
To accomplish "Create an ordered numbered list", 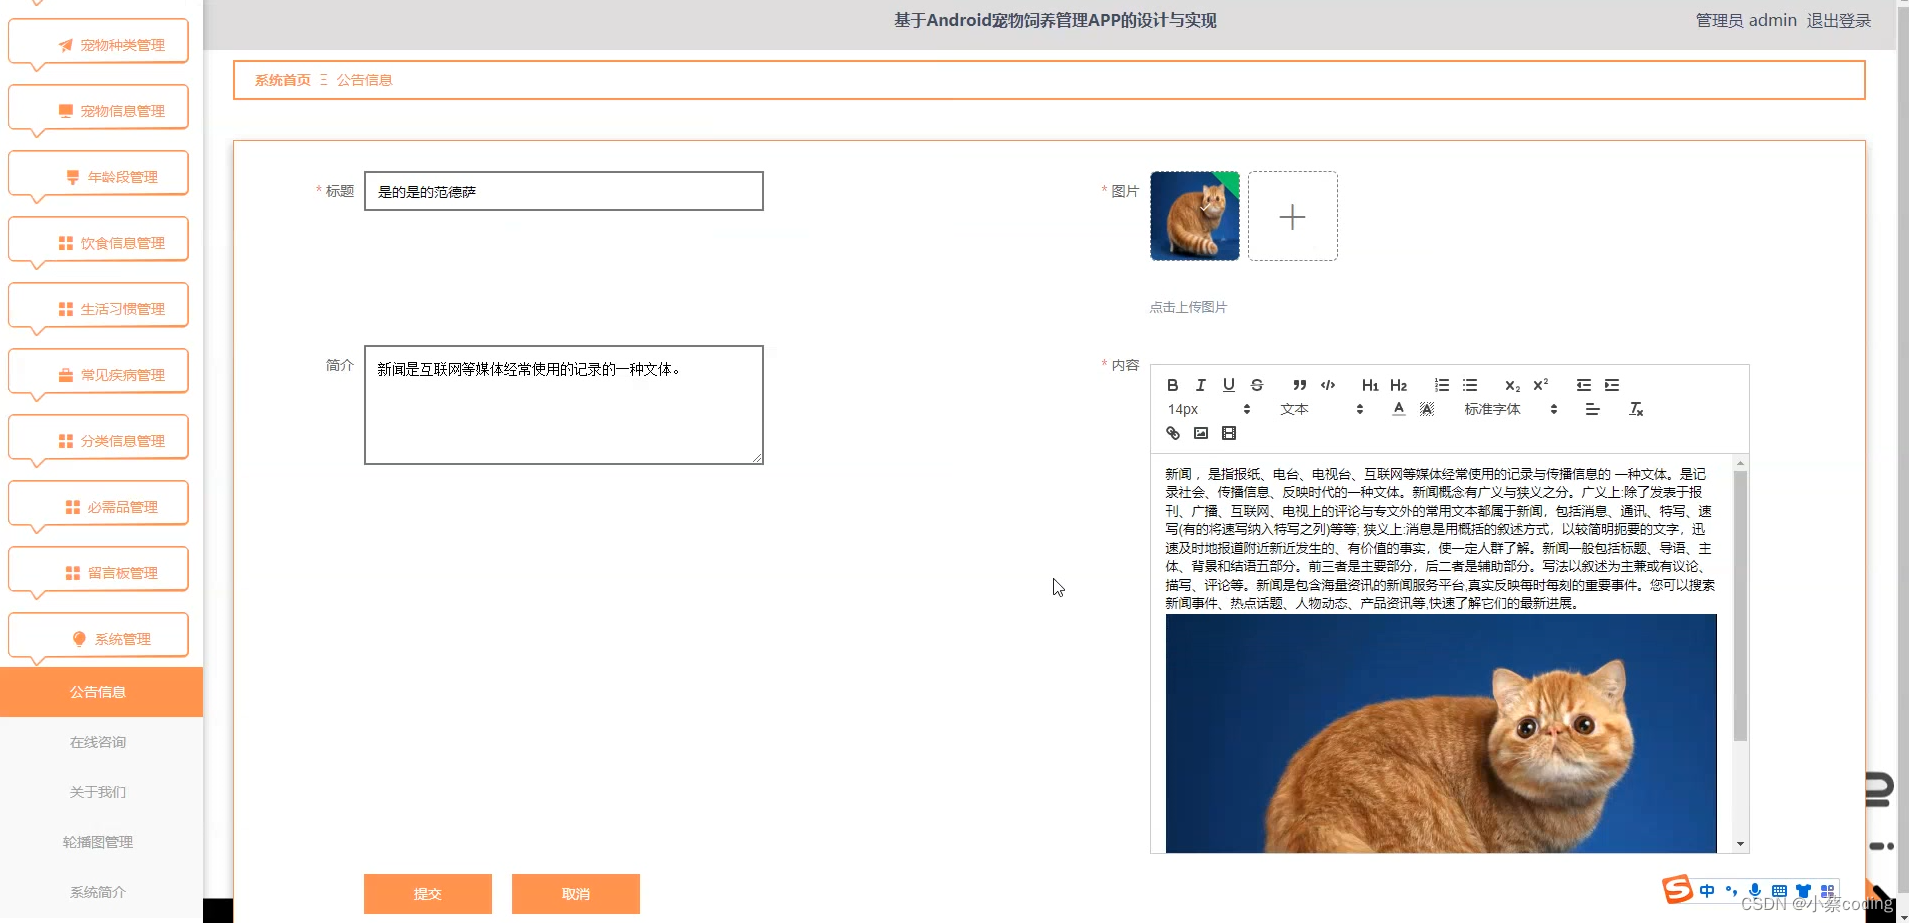I will coord(1442,385).
